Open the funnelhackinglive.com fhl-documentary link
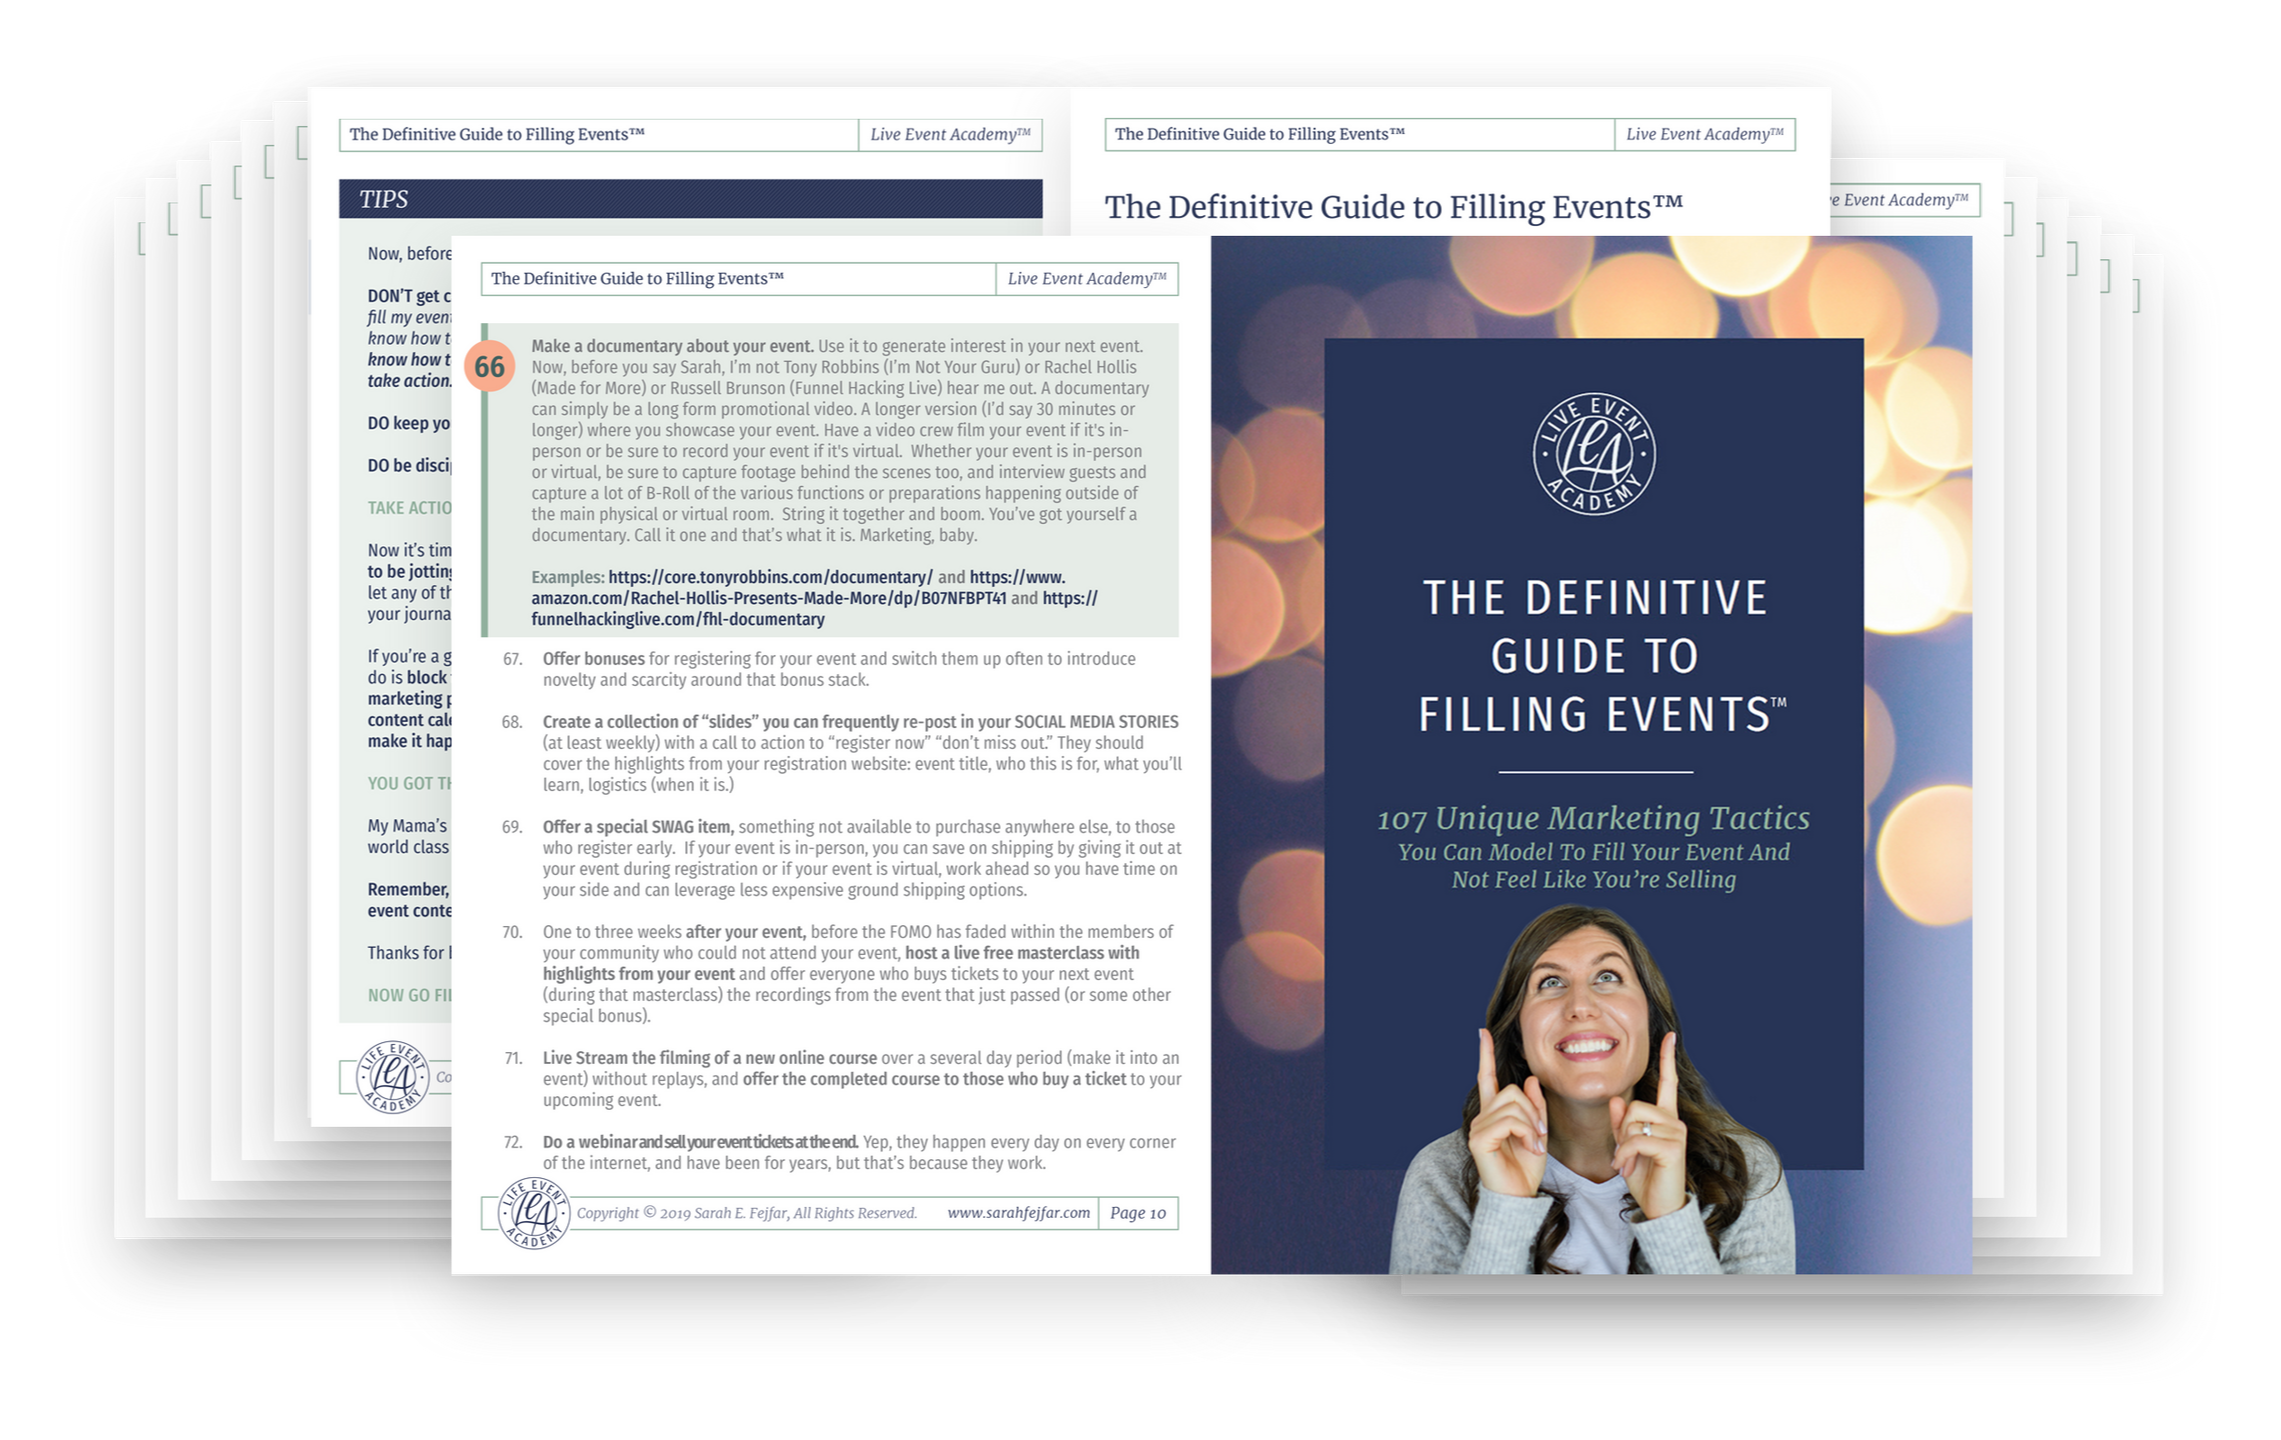This screenshot has height=1440, width=2281. pyautogui.click(x=678, y=620)
